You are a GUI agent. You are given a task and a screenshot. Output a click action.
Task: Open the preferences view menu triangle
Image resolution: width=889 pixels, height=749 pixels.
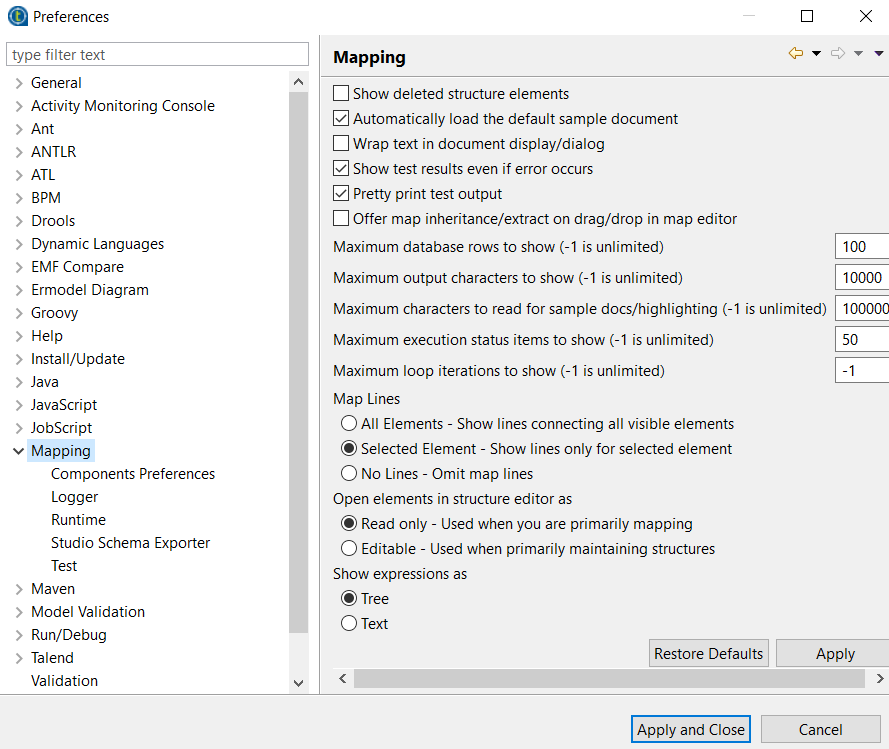(x=879, y=54)
